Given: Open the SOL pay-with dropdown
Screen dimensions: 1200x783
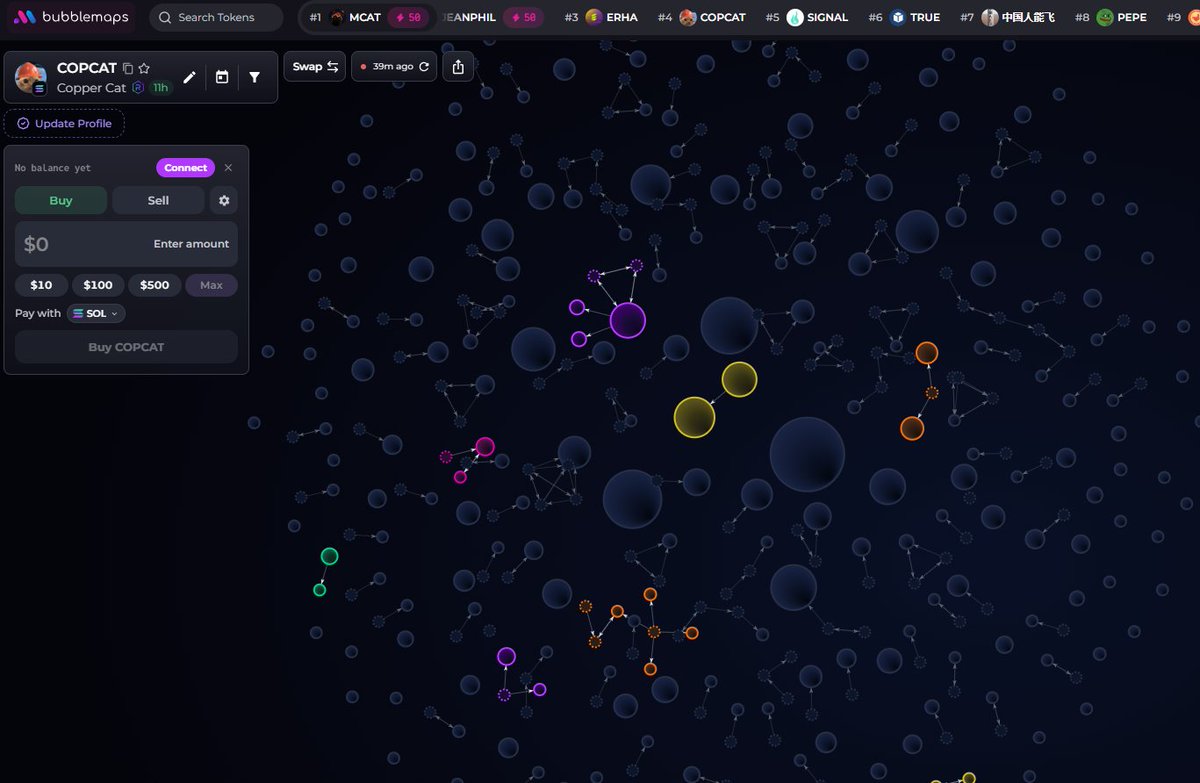Looking at the screenshot, I should pyautogui.click(x=96, y=313).
